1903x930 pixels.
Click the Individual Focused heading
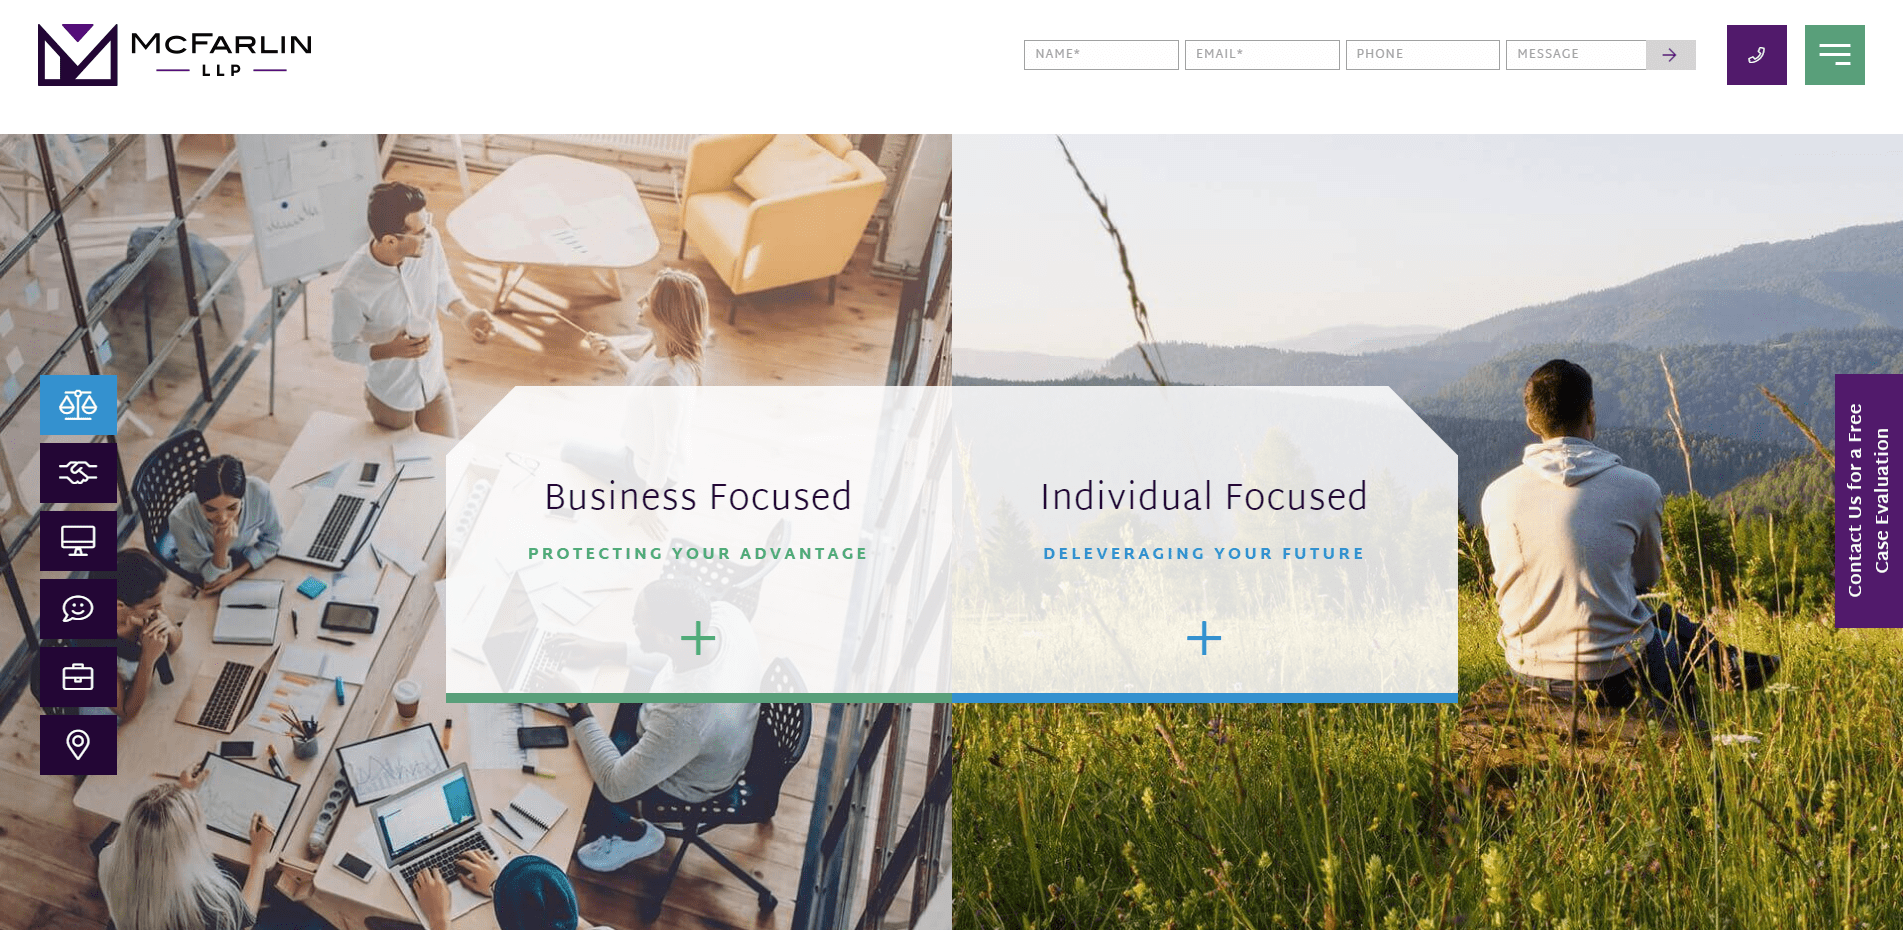(1204, 497)
